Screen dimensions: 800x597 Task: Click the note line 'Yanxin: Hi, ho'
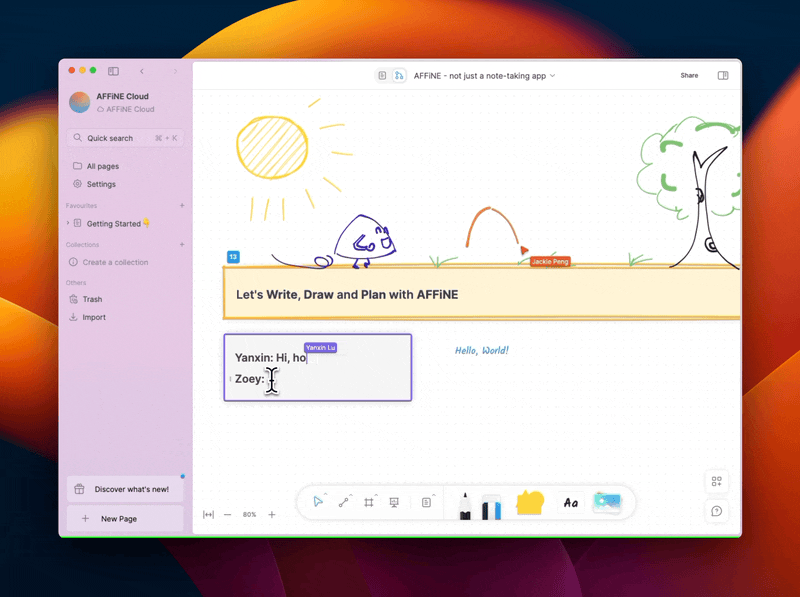[x=270, y=357]
